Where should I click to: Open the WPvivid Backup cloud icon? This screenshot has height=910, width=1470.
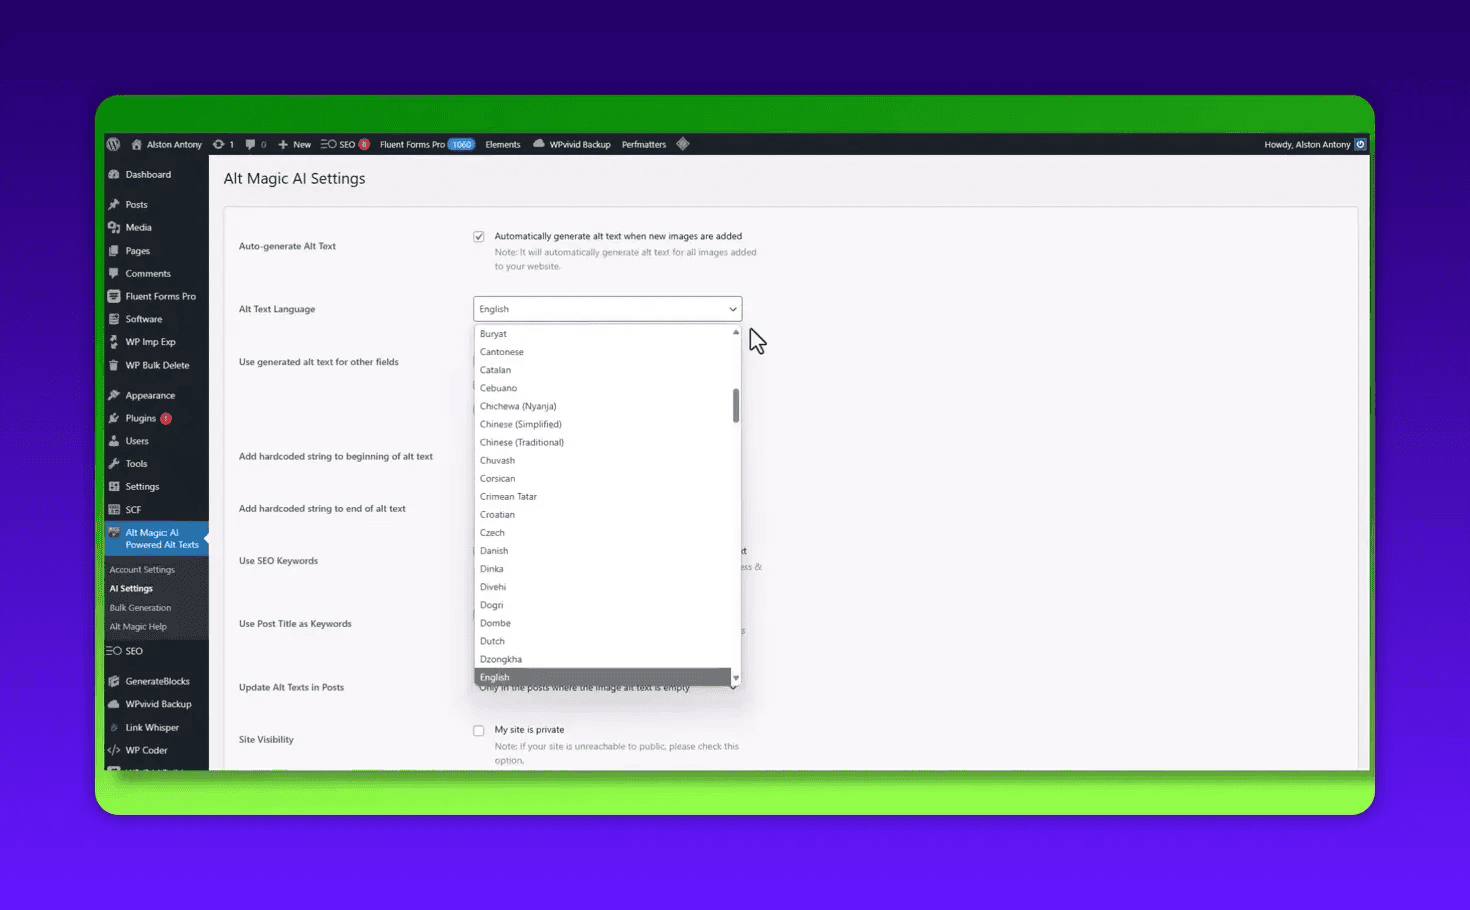click(x=114, y=704)
